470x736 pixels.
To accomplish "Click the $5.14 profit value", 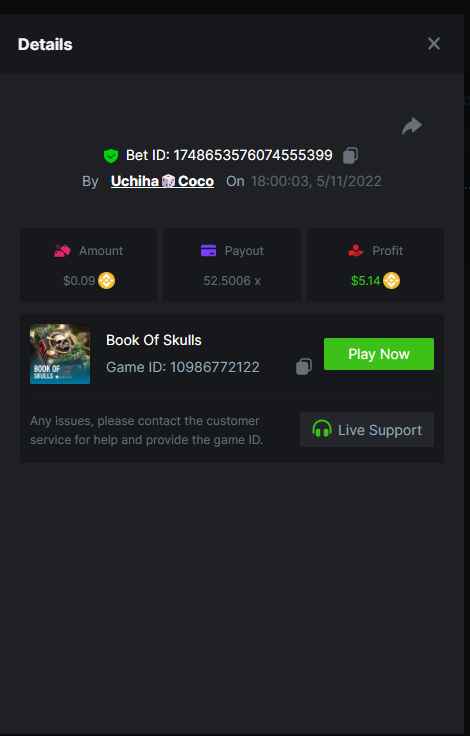I will (365, 281).
